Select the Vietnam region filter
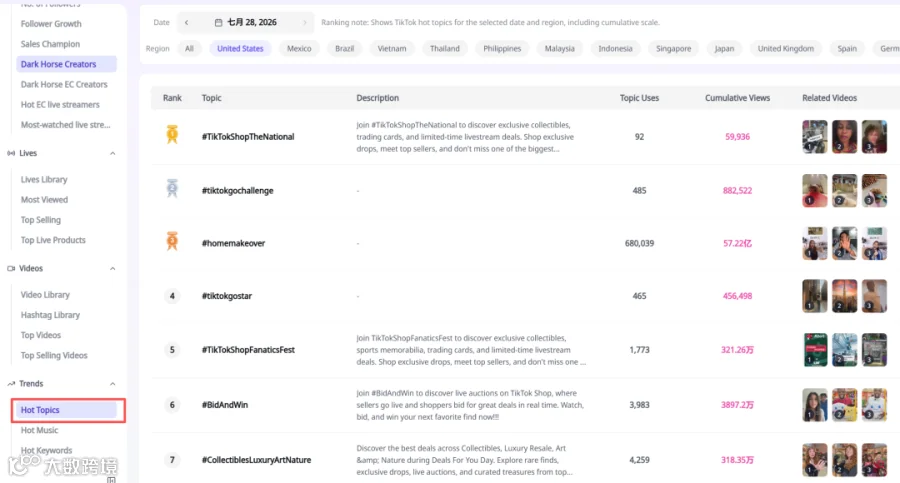This screenshot has width=900, height=483. (x=392, y=49)
